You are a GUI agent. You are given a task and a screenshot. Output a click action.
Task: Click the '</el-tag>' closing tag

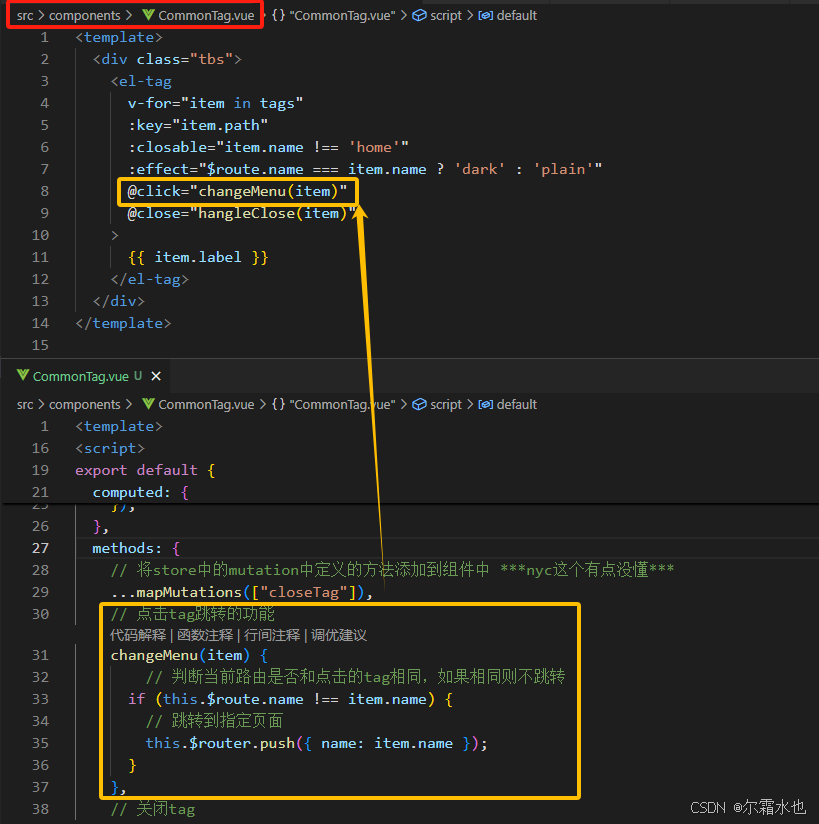[x=149, y=280]
